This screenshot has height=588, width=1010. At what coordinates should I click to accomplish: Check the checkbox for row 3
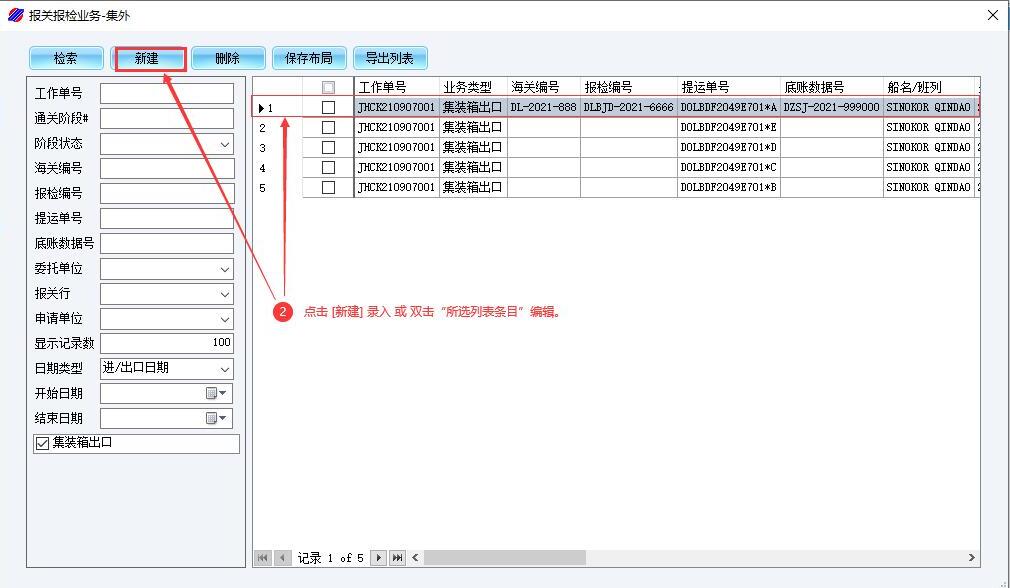328,148
